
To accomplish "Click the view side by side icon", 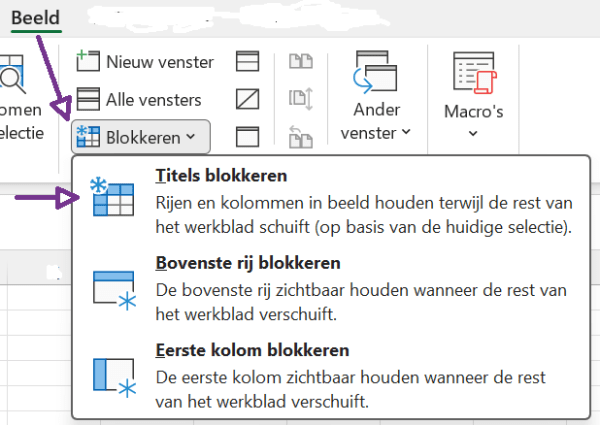I will tap(301, 61).
